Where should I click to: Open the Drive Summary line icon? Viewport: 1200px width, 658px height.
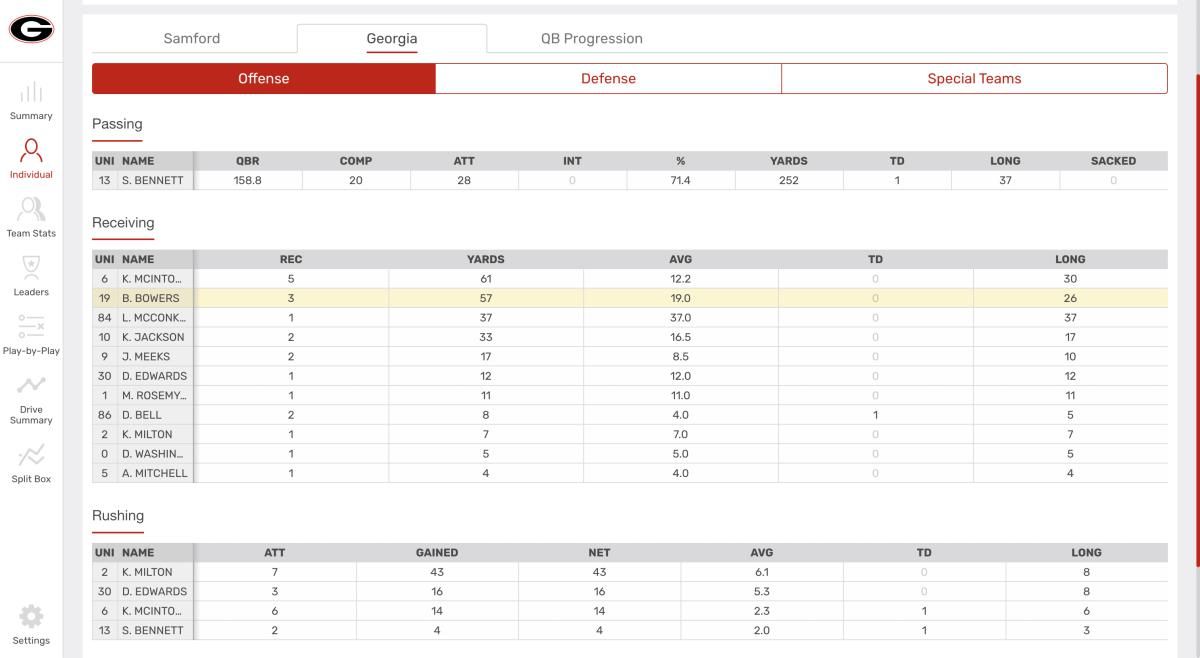pyautogui.click(x=31, y=385)
